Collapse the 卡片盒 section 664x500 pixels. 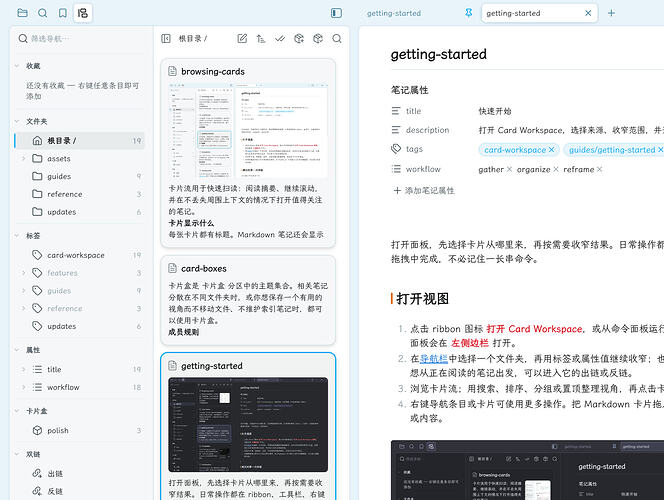click(17, 411)
